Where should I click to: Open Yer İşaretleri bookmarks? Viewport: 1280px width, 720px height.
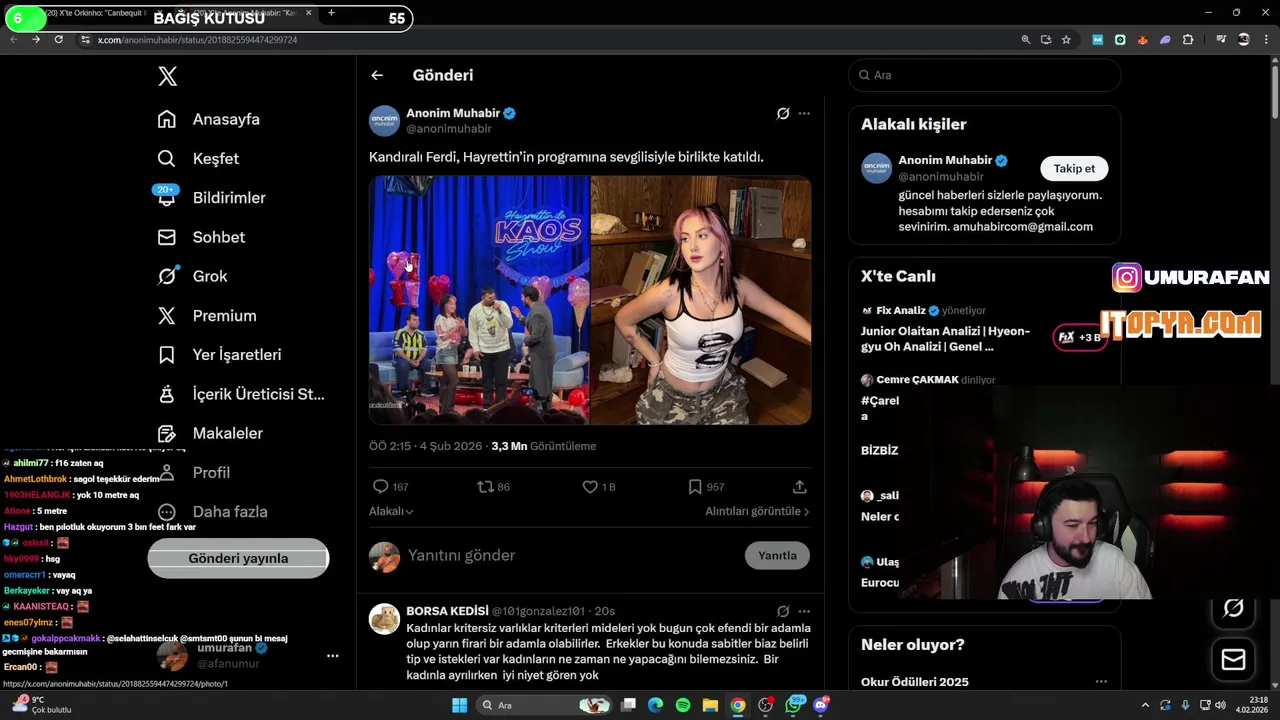click(219, 355)
